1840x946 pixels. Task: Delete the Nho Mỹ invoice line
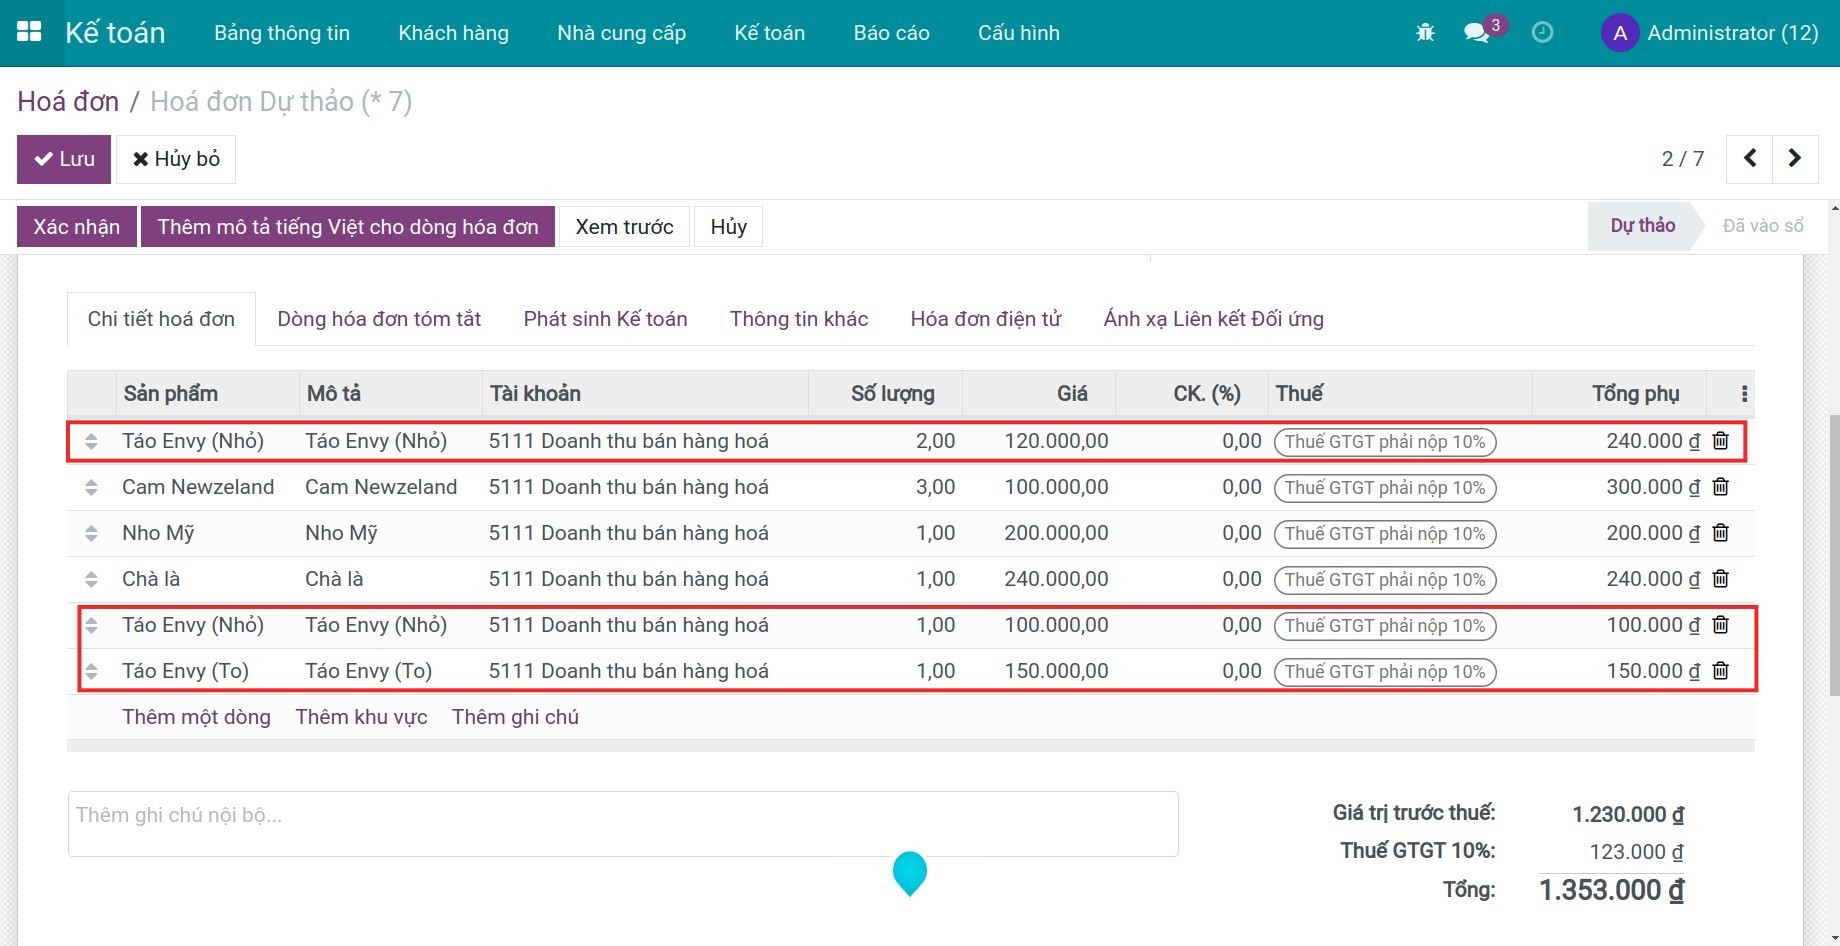[x=1720, y=533]
